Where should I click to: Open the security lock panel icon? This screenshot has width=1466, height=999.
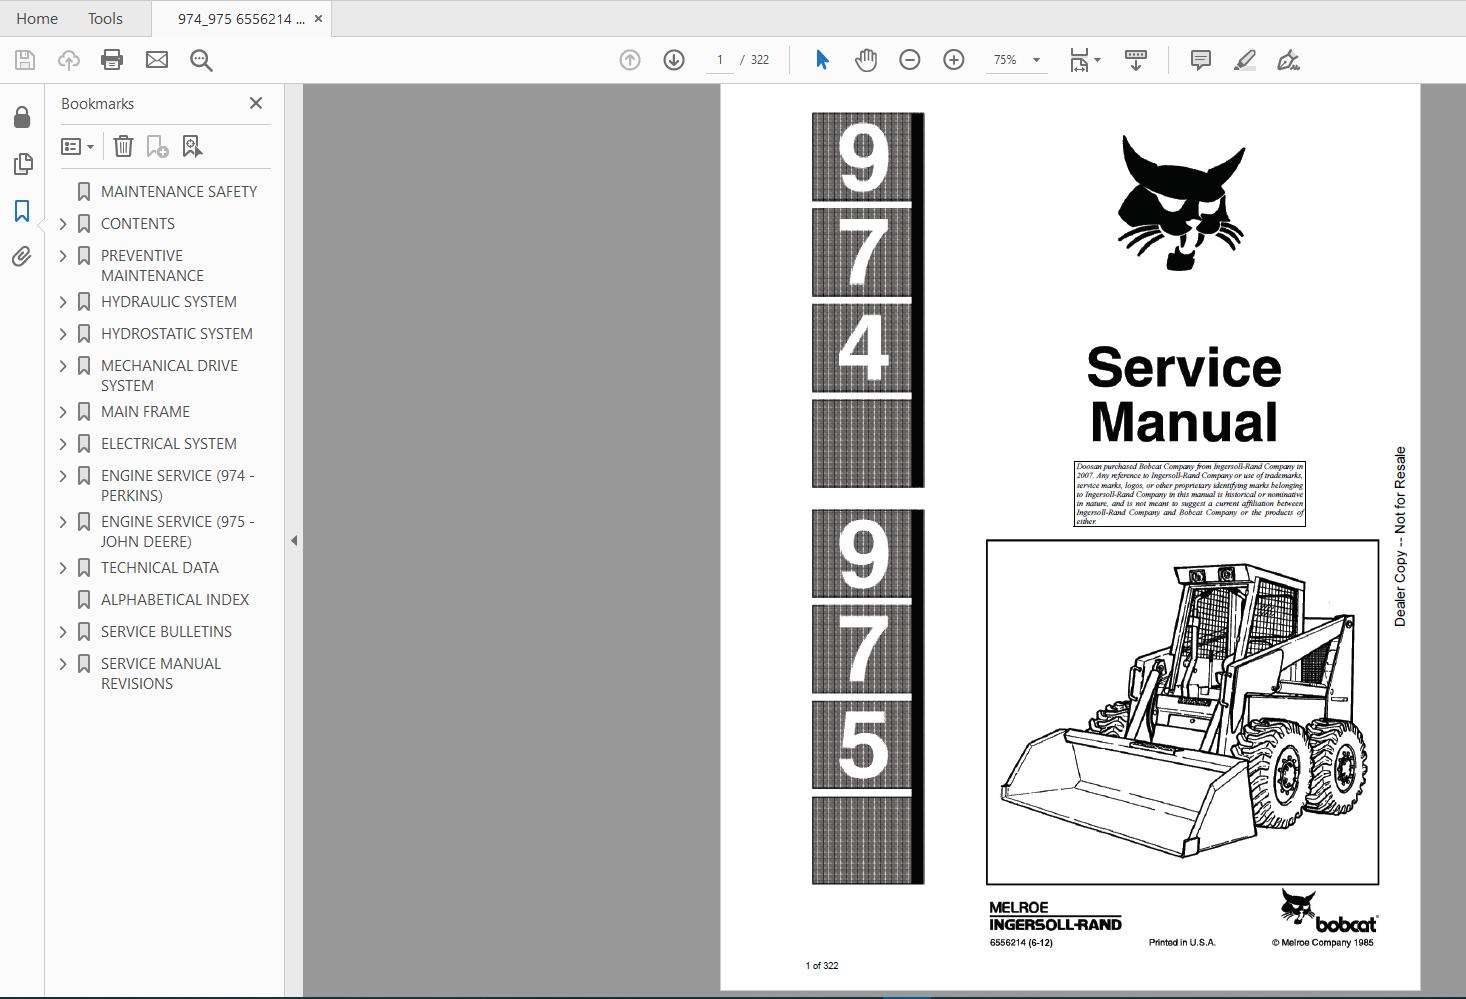[22, 118]
